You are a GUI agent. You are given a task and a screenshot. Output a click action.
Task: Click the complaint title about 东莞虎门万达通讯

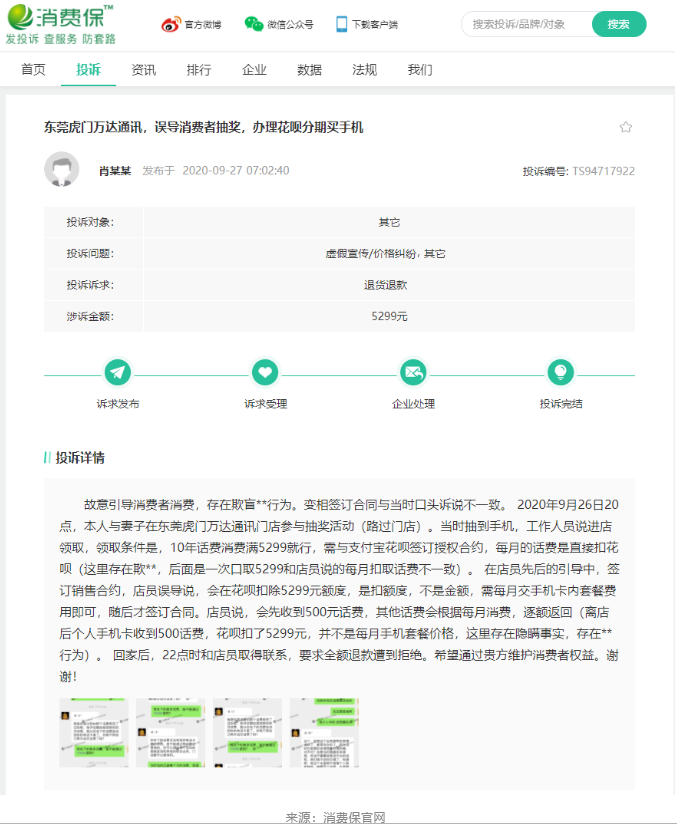point(204,127)
